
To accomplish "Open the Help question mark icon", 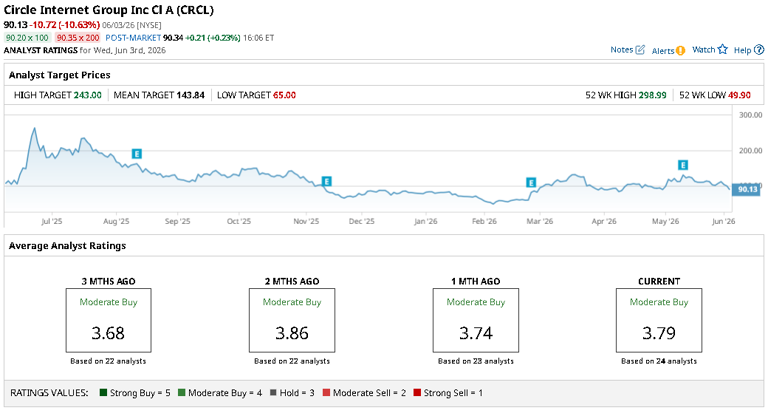I will [759, 49].
